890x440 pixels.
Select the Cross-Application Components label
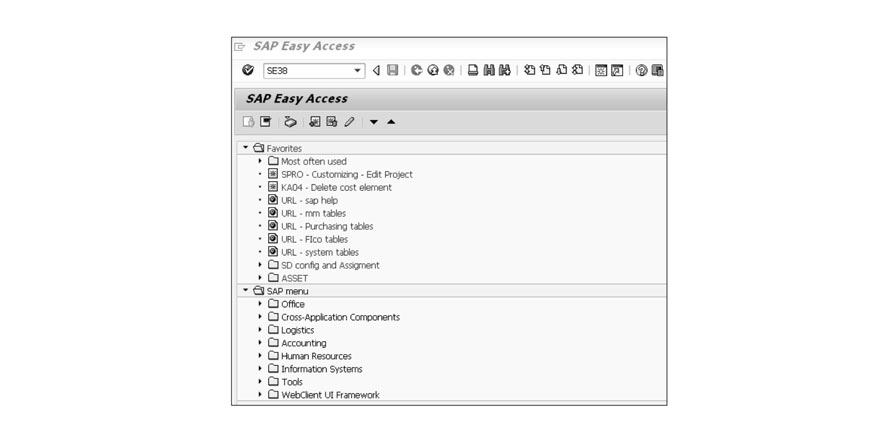(x=341, y=317)
